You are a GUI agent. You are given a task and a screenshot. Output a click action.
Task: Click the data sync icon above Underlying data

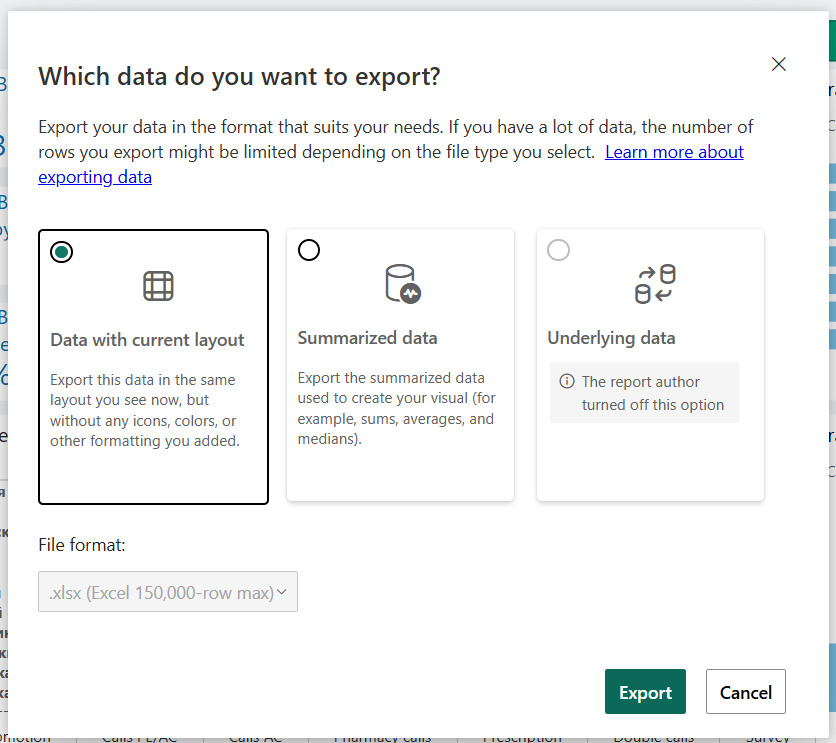click(655, 285)
